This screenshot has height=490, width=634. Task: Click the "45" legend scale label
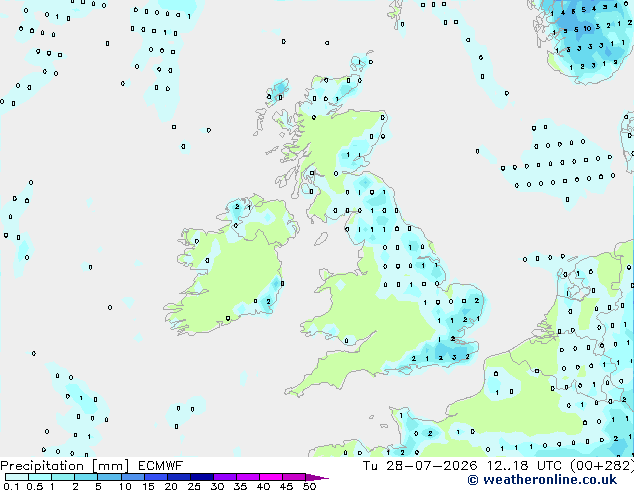[286, 486]
